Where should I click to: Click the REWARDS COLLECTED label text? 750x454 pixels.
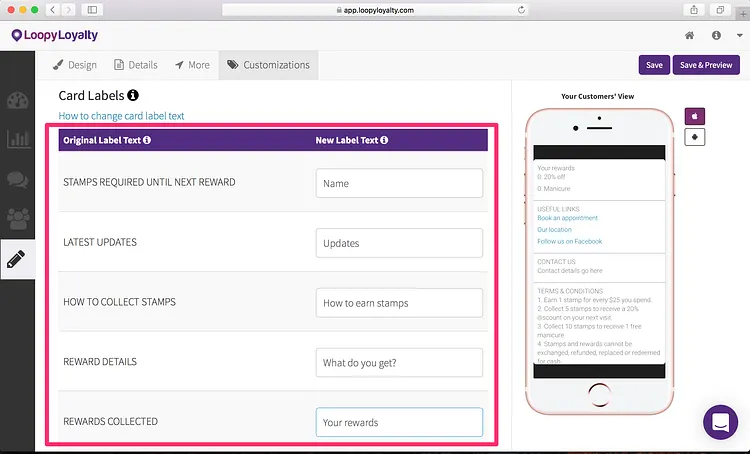tap(110, 421)
